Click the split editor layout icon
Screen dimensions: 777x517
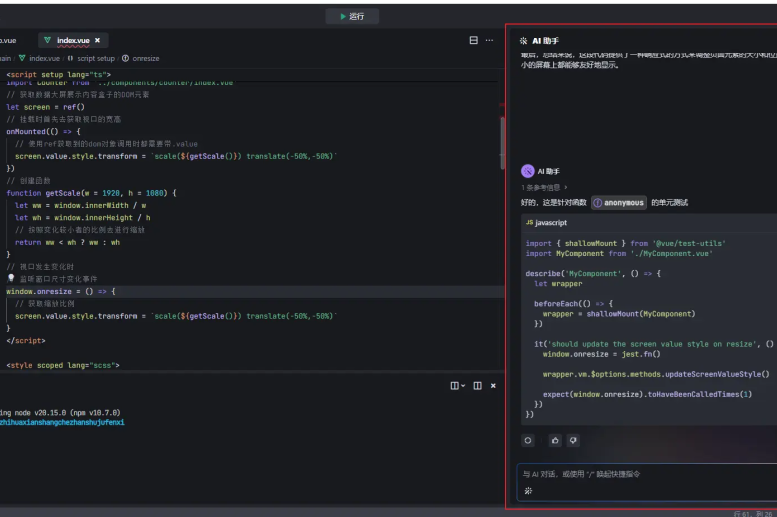coord(473,40)
